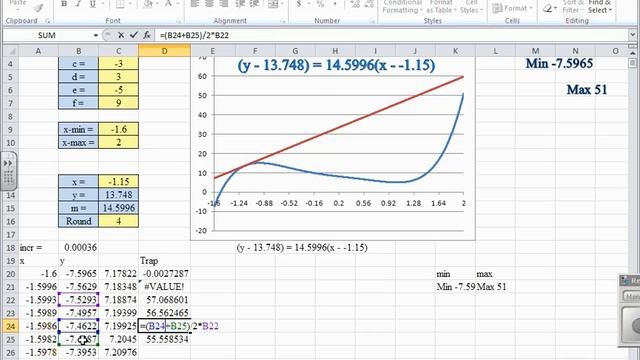Select cell showing 57.068601

[164, 300]
